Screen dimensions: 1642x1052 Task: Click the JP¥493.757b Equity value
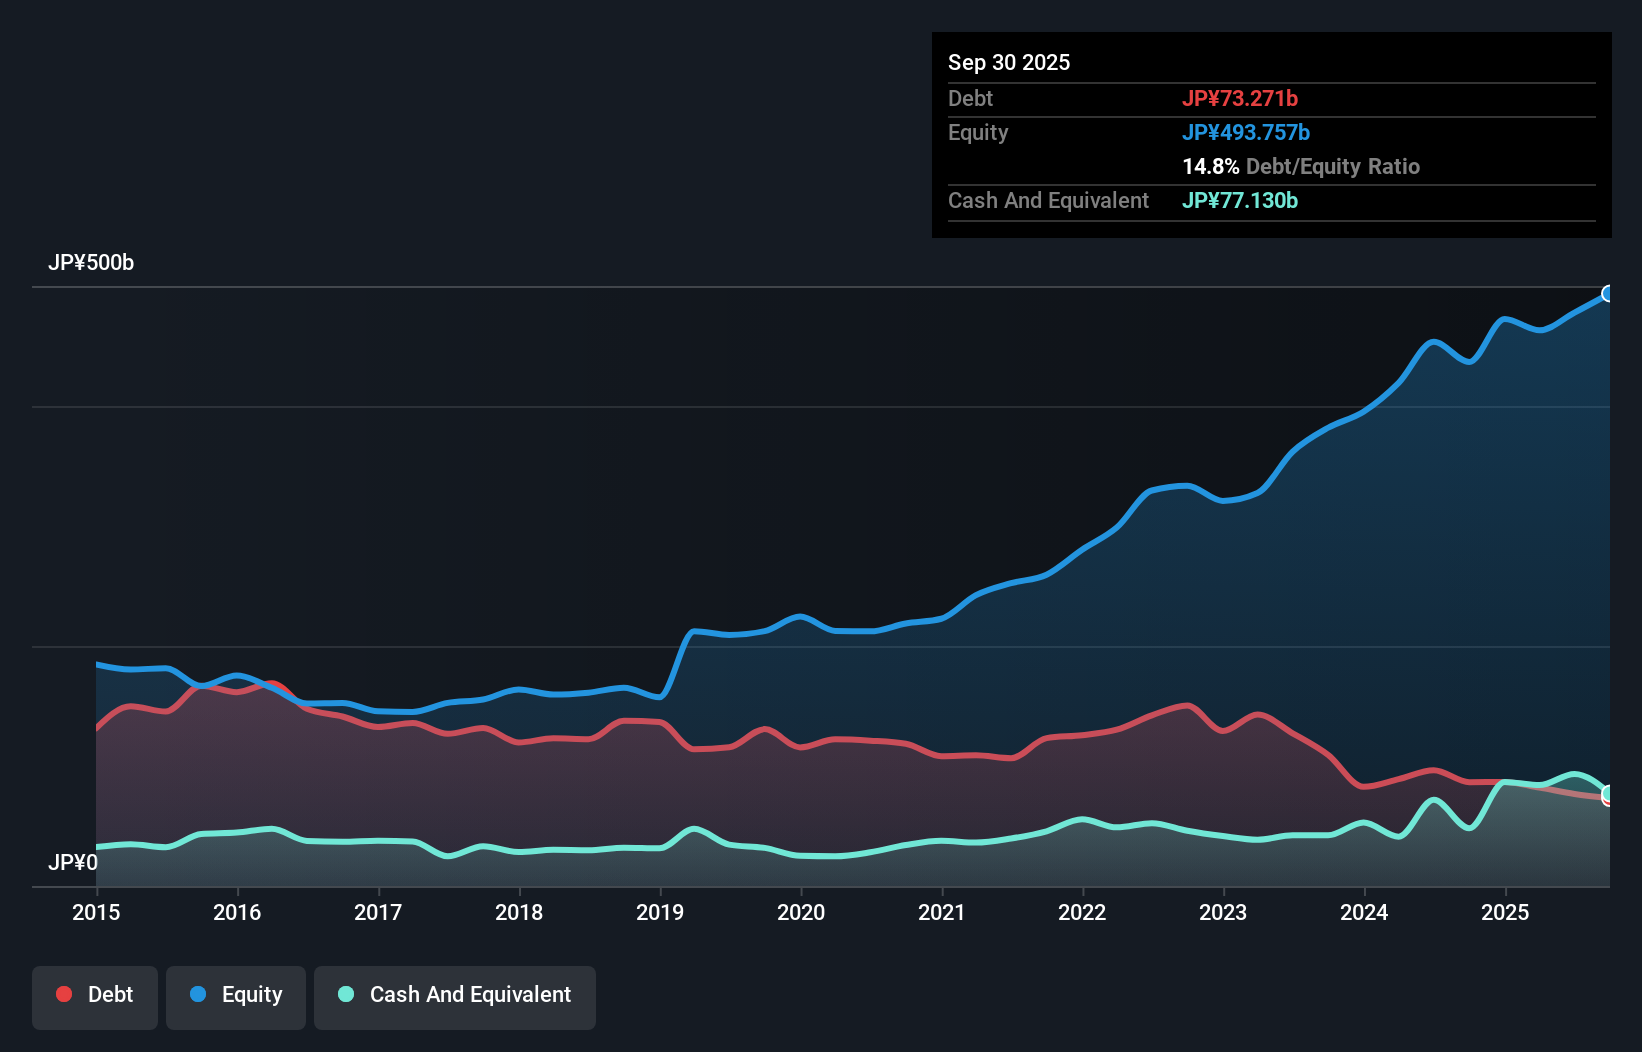[1247, 132]
